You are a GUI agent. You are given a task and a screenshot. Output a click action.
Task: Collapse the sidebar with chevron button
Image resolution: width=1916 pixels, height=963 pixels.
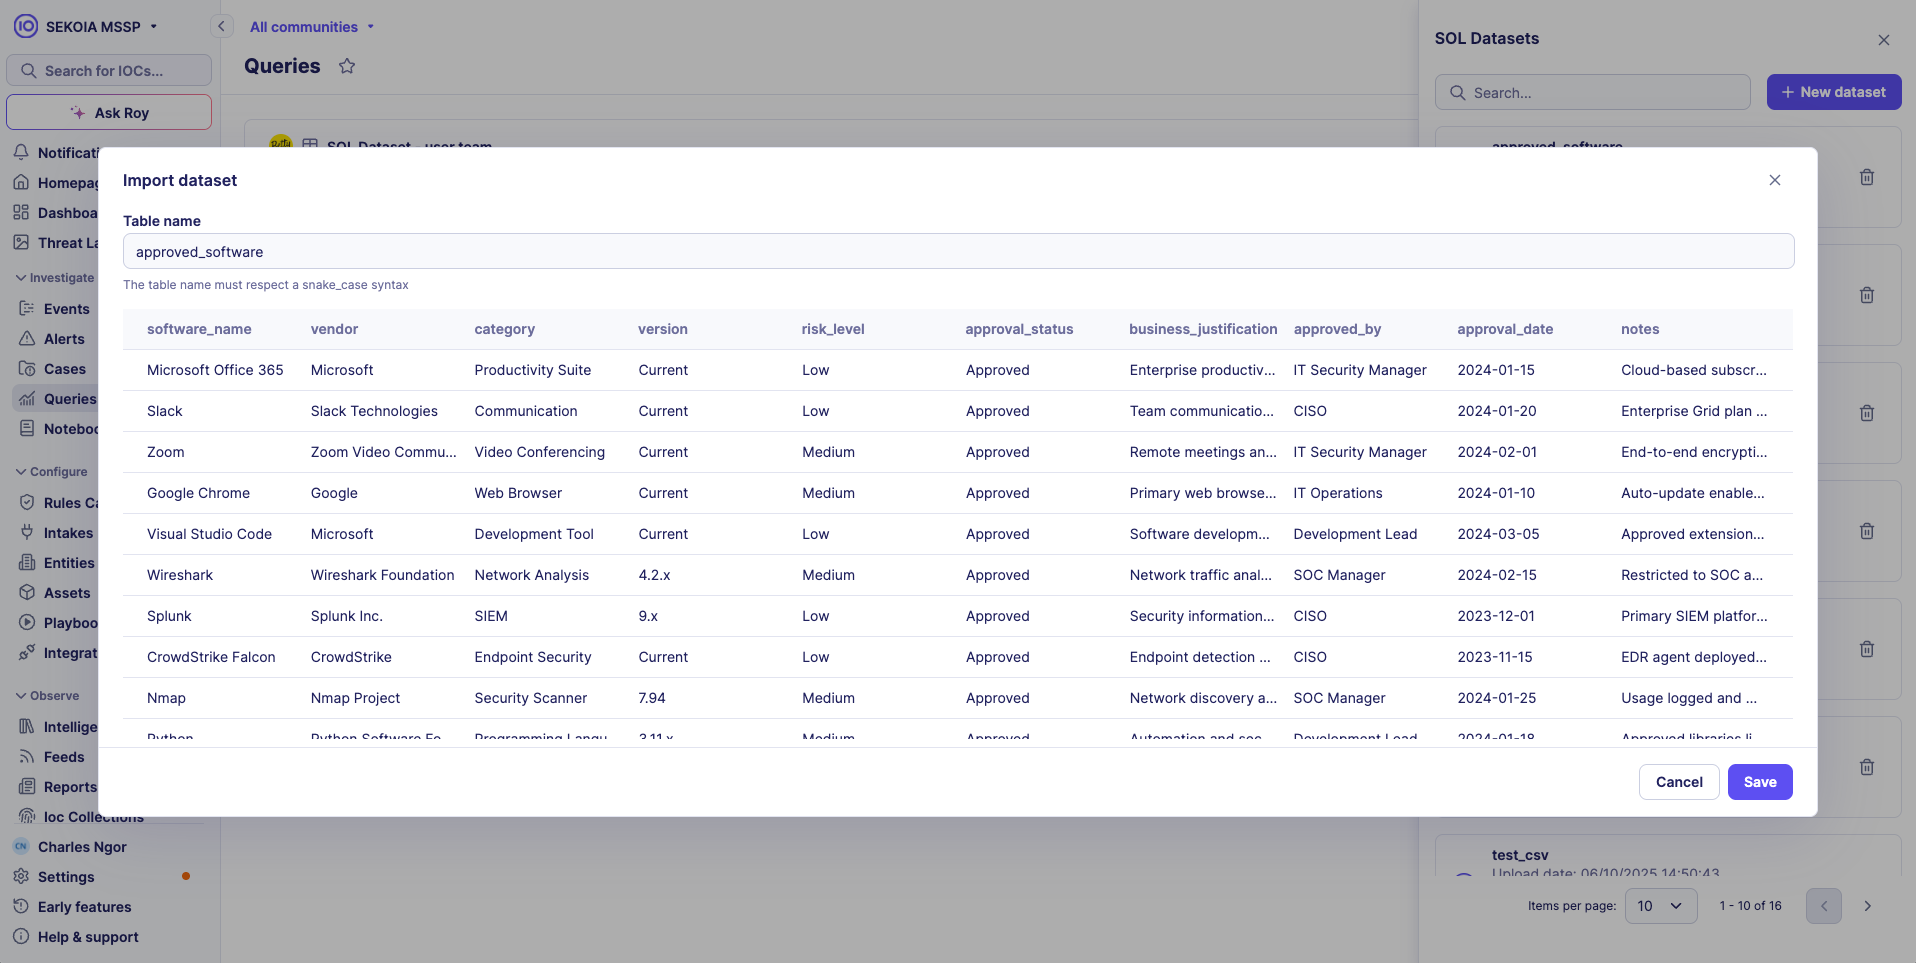coord(222,27)
